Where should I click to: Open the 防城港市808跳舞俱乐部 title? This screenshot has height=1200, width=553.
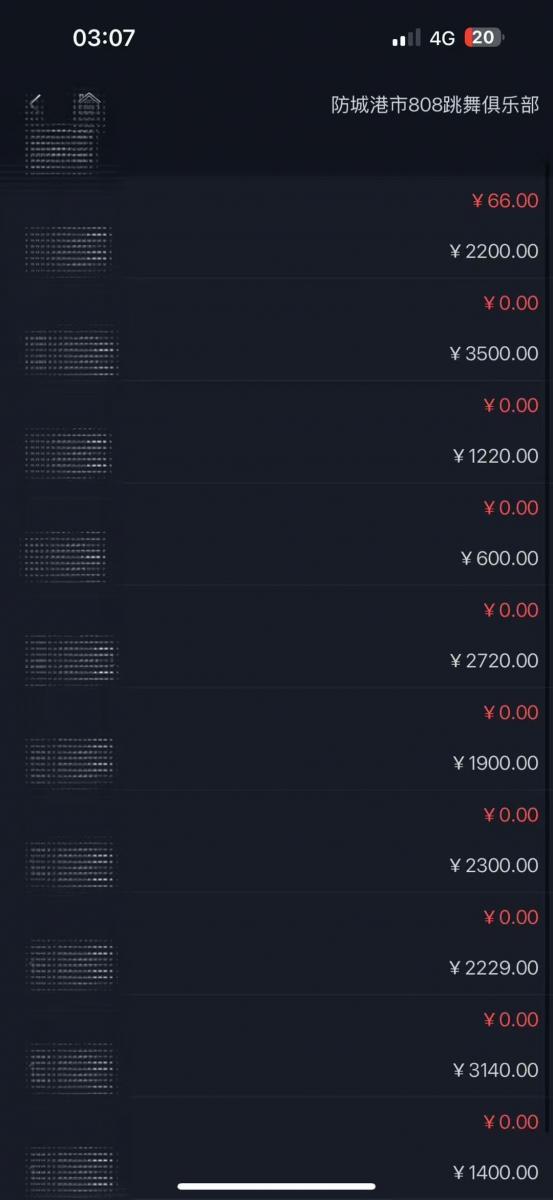pos(435,105)
